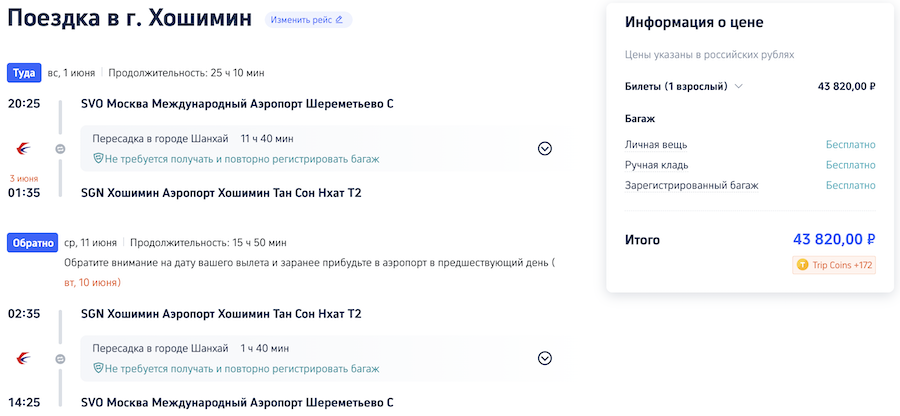The width and height of the screenshot is (900, 416).
Task: Click the pencil icon beside Изменить рейс
Action: tap(339, 20)
